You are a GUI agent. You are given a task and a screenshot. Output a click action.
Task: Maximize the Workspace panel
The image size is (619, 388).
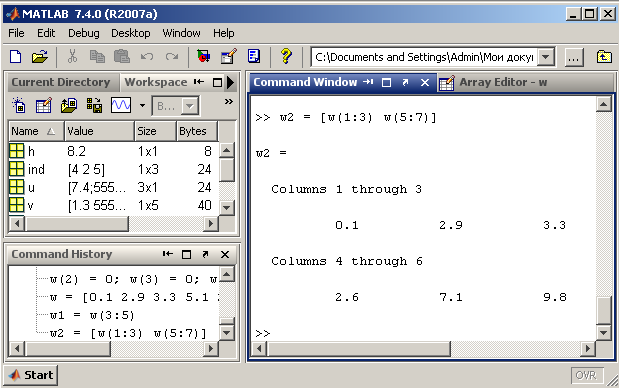[x=217, y=82]
